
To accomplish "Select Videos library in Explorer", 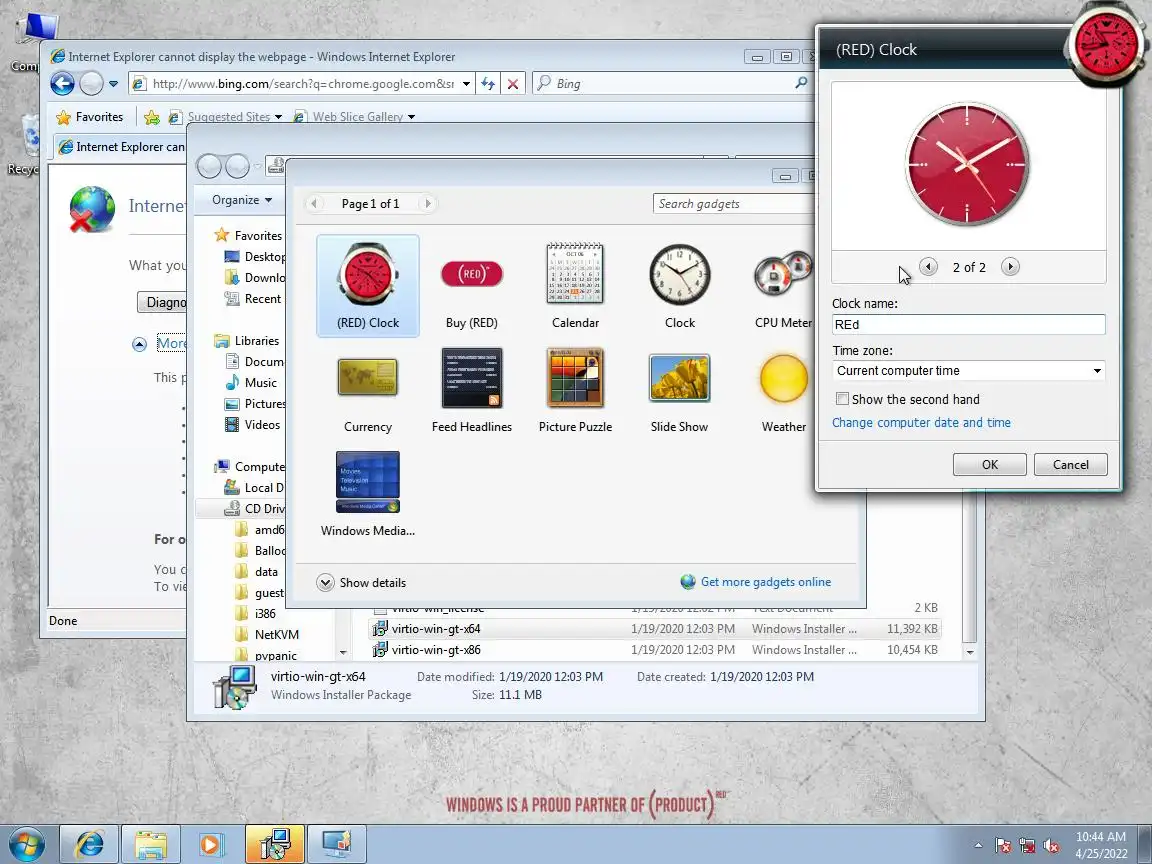I will (x=253, y=425).
